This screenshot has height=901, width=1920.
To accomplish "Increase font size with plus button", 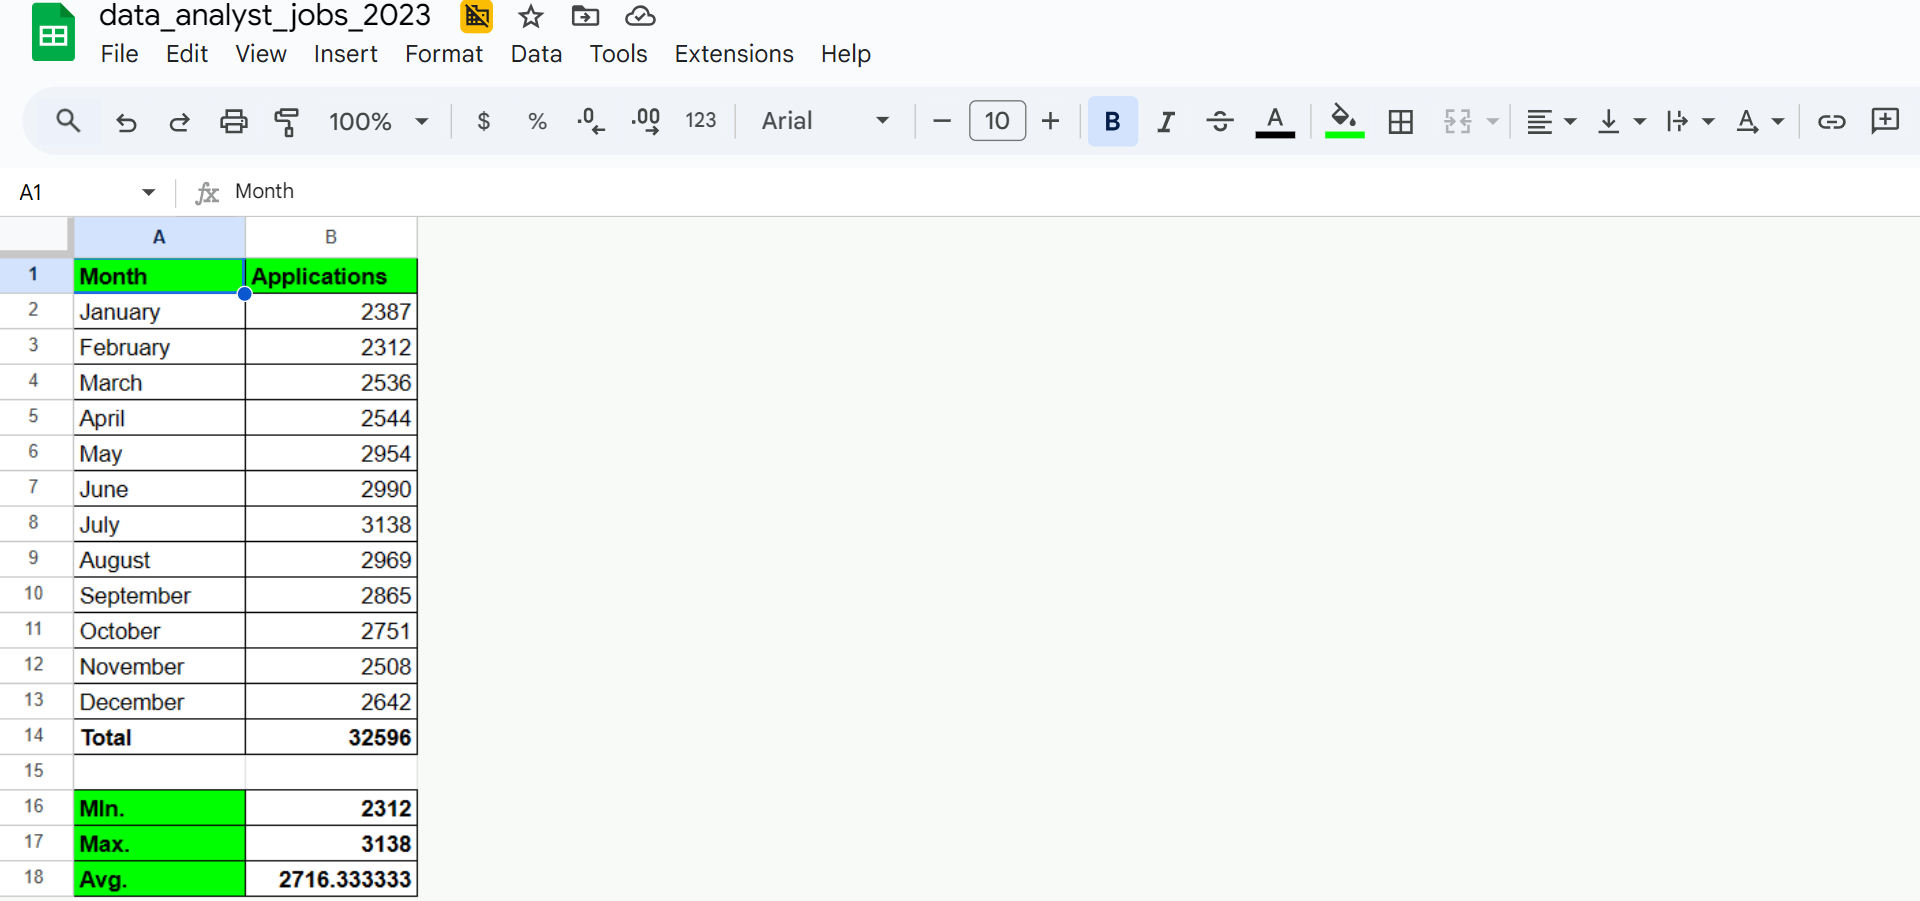I will coord(1050,121).
